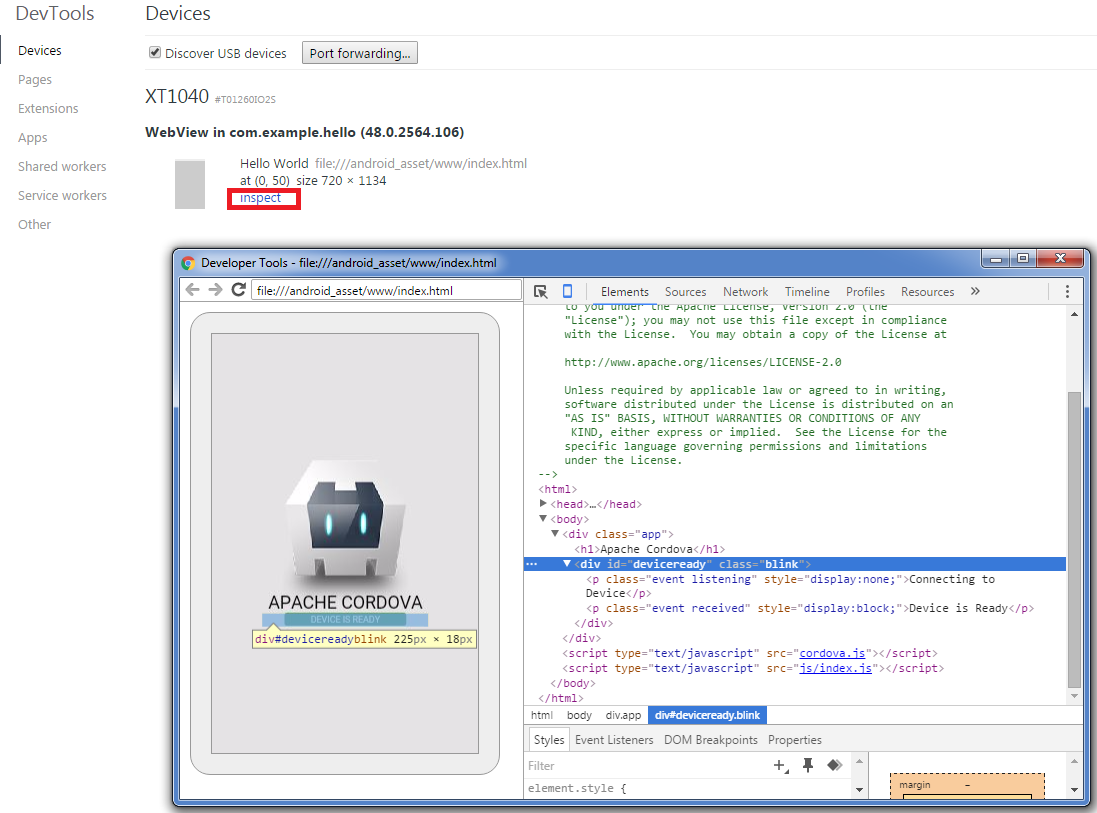Select the html opening tag row
This screenshot has width=1097, height=813.
point(558,489)
